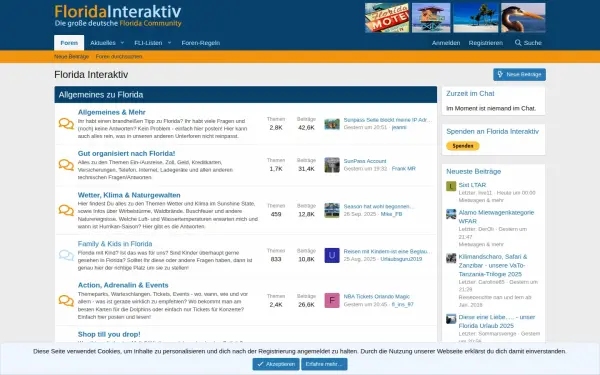Expand the FLI-Listen dropdown arrow
600x375 pixels.
click(x=170, y=43)
